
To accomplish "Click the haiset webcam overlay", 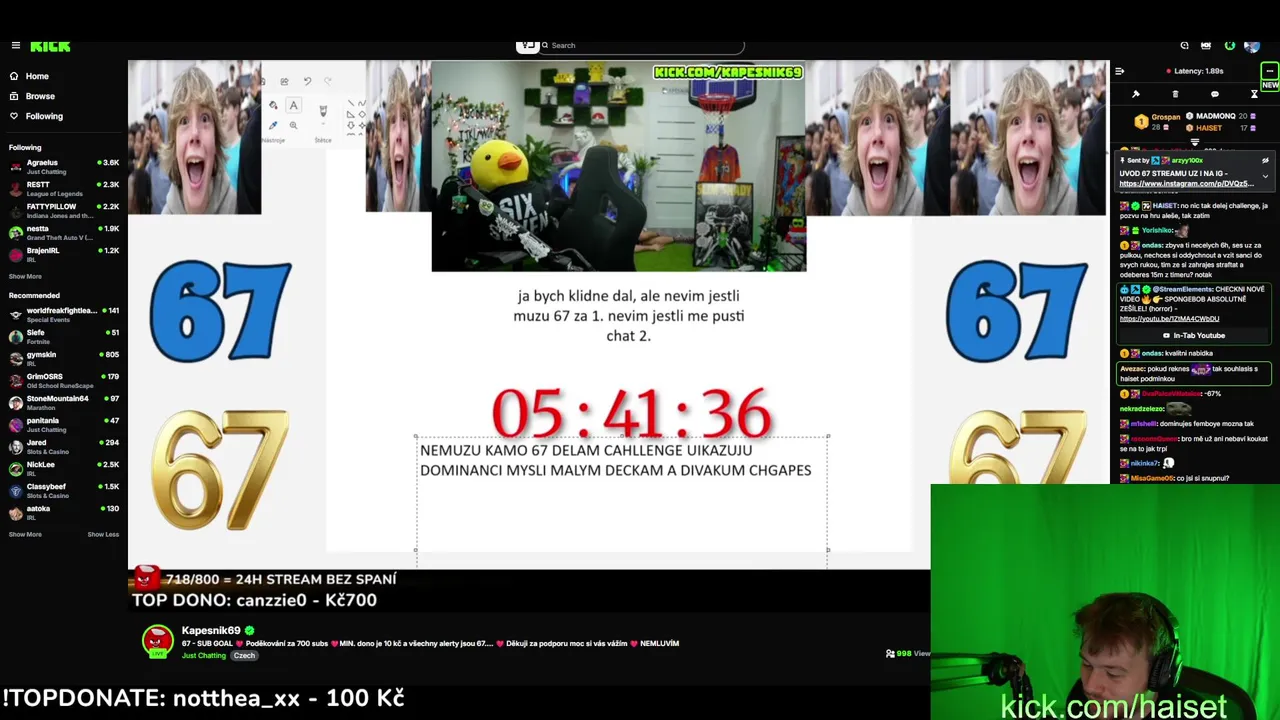I will pyautogui.click(x=1105, y=602).
